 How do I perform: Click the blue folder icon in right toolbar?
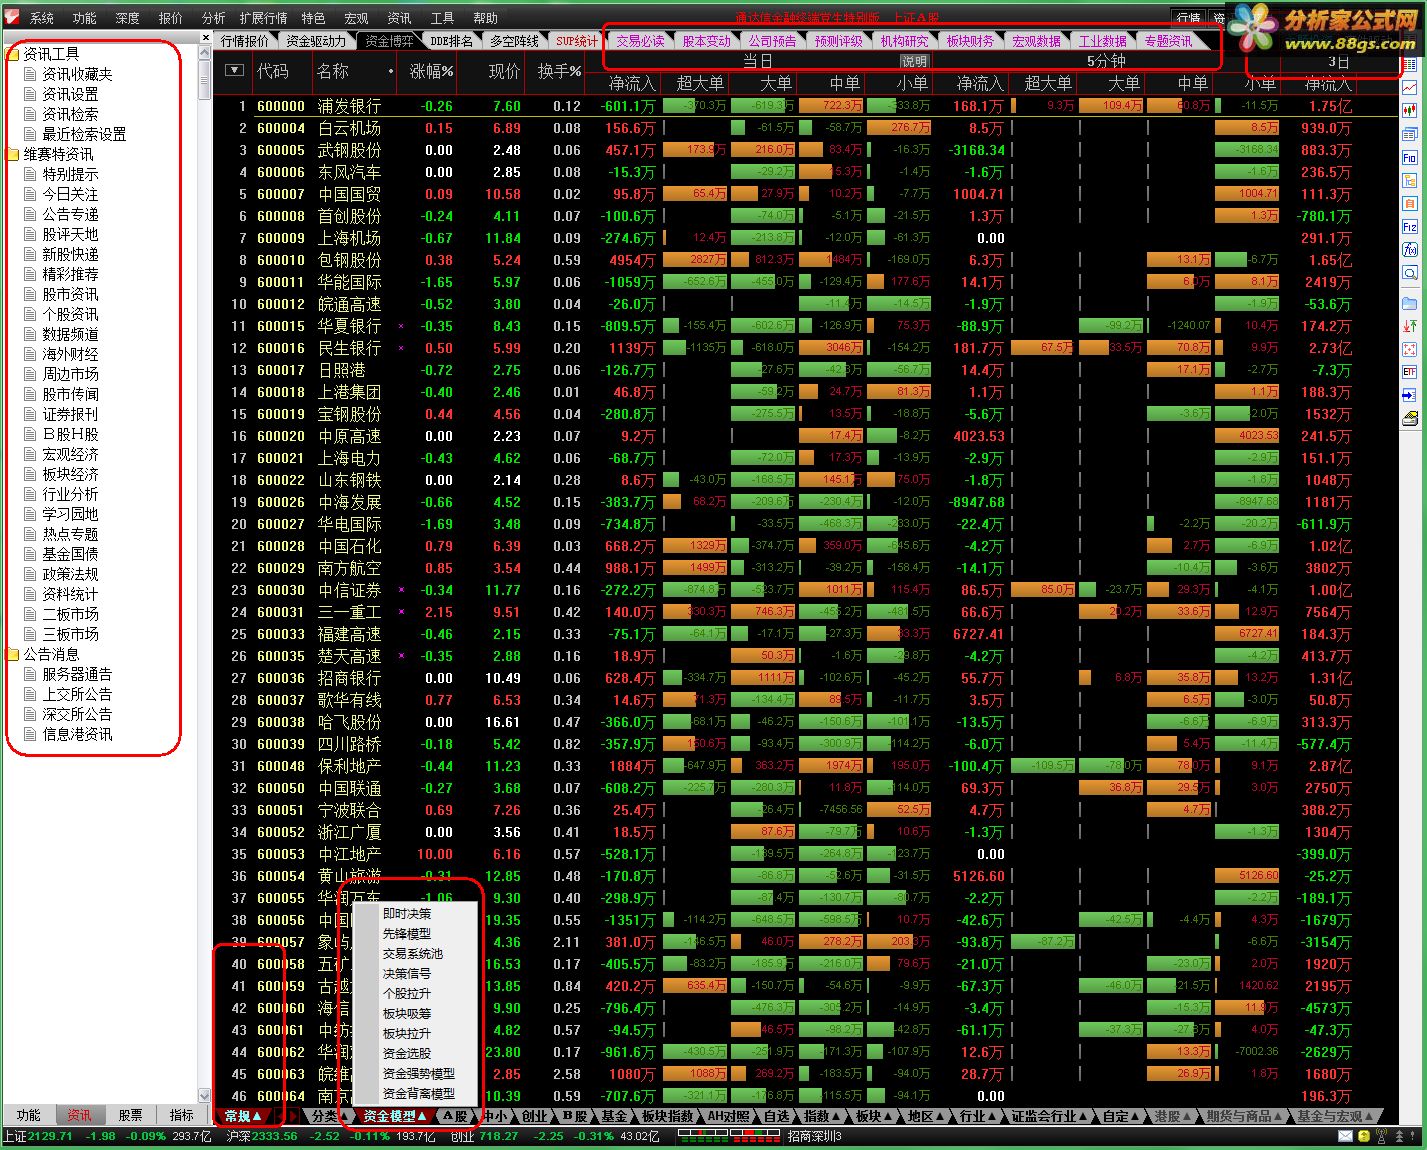(x=1410, y=303)
